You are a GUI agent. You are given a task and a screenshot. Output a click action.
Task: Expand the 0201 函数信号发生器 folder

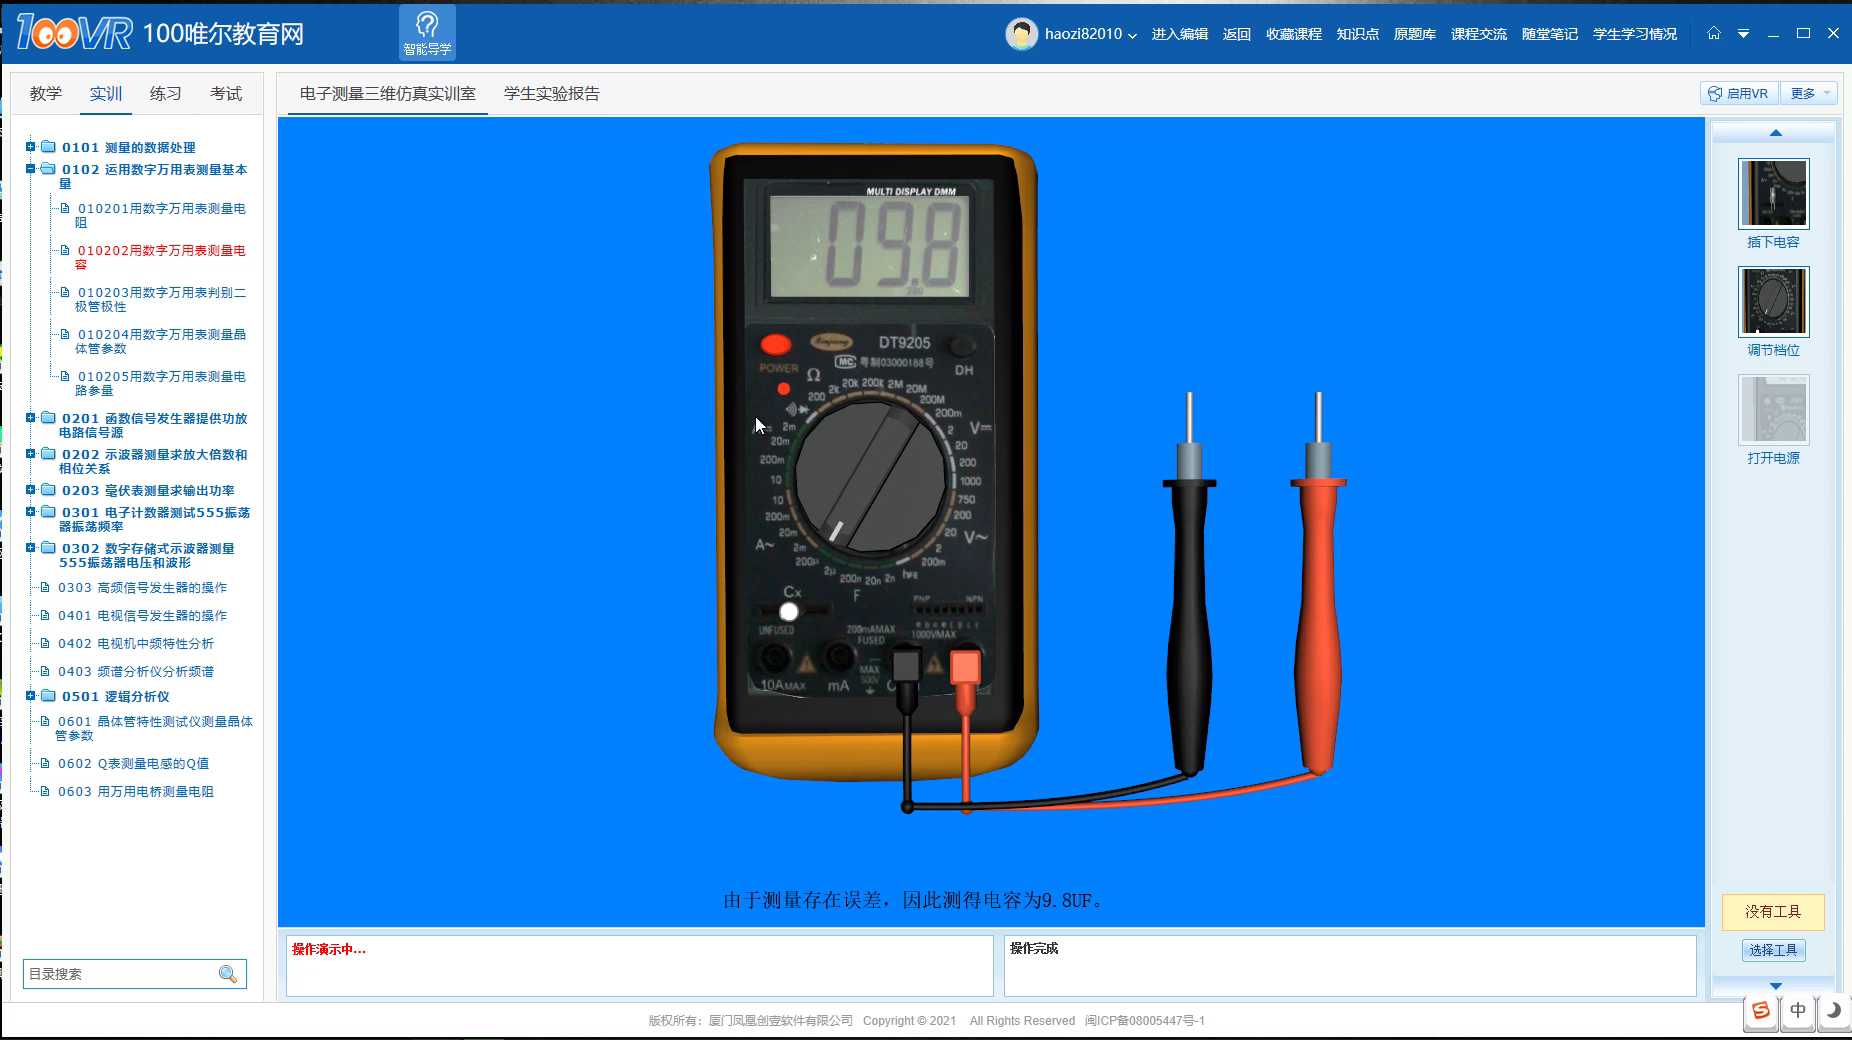coord(31,418)
